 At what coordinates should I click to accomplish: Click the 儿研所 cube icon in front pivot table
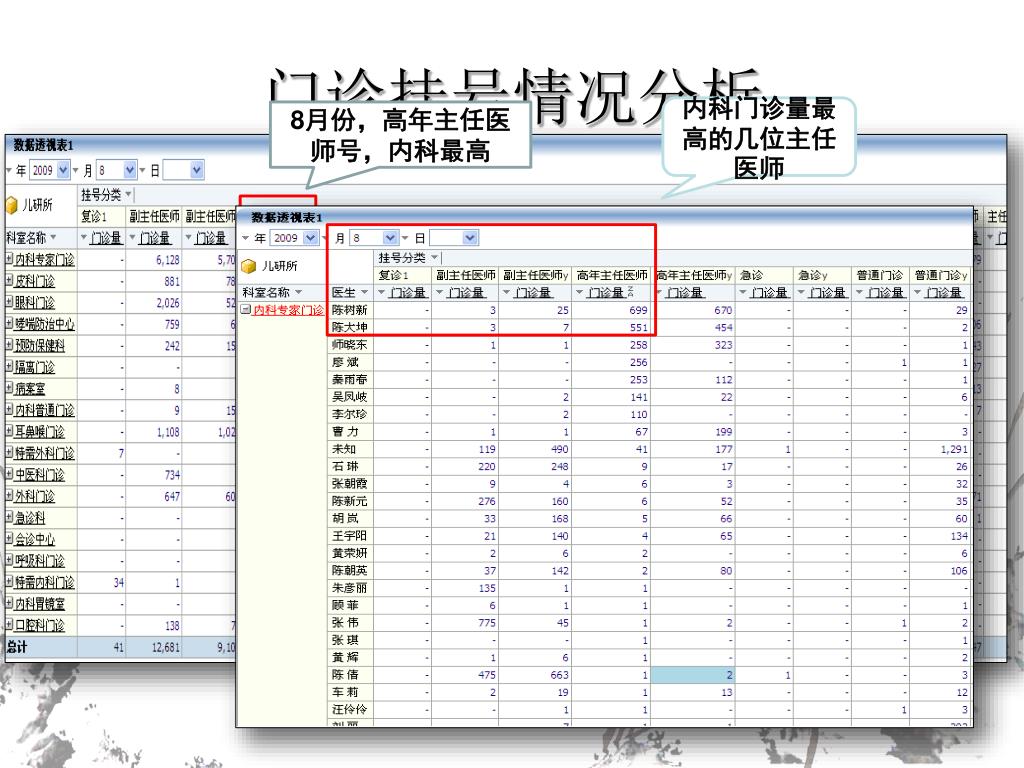click(249, 266)
